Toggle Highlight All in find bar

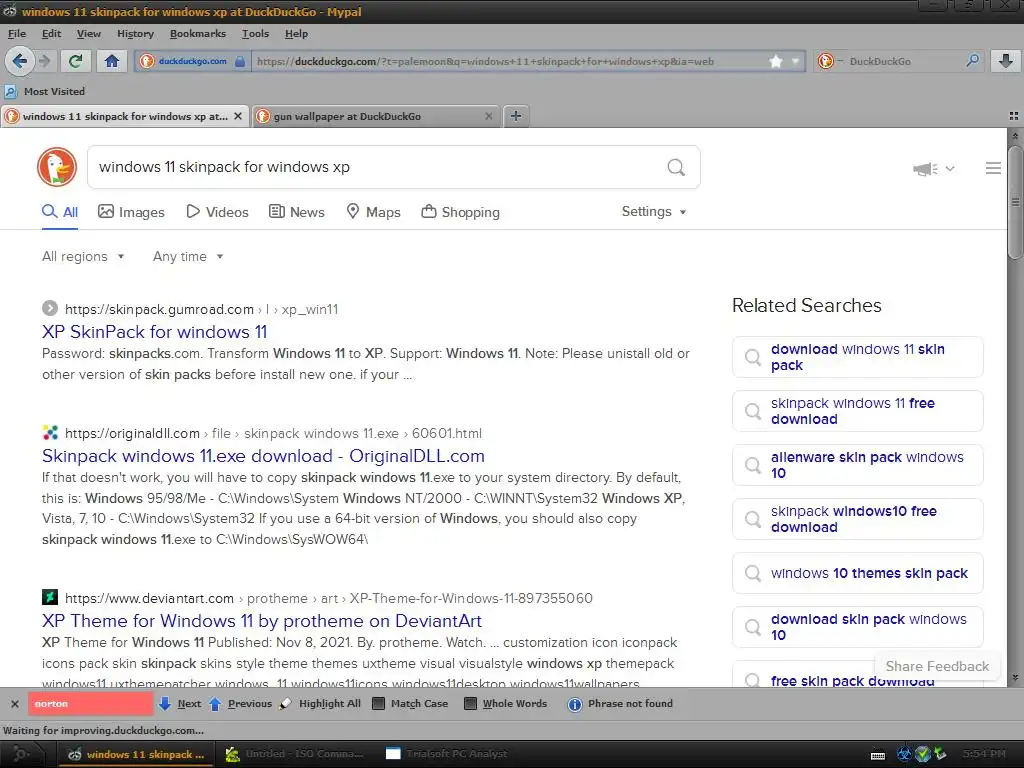pos(320,704)
